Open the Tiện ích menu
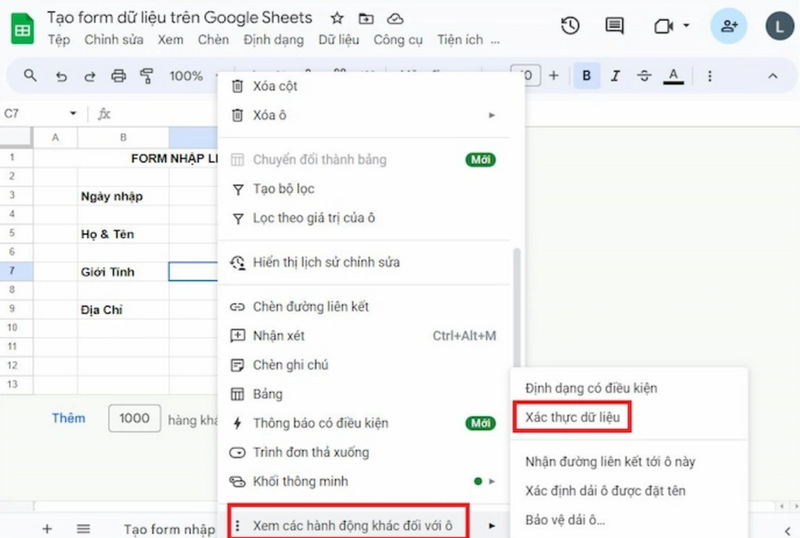This screenshot has height=538, width=800. point(460,40)
